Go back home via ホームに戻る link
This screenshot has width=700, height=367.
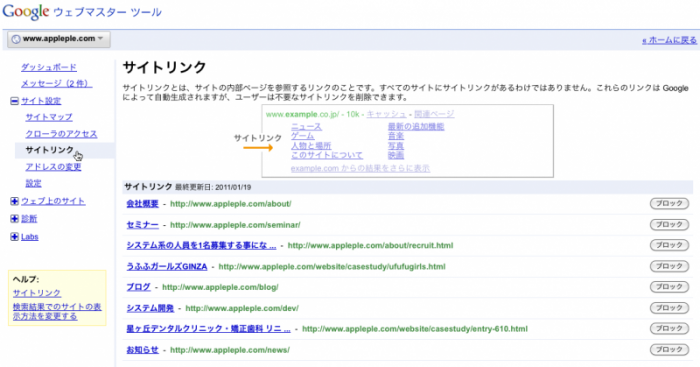point(669,40)
